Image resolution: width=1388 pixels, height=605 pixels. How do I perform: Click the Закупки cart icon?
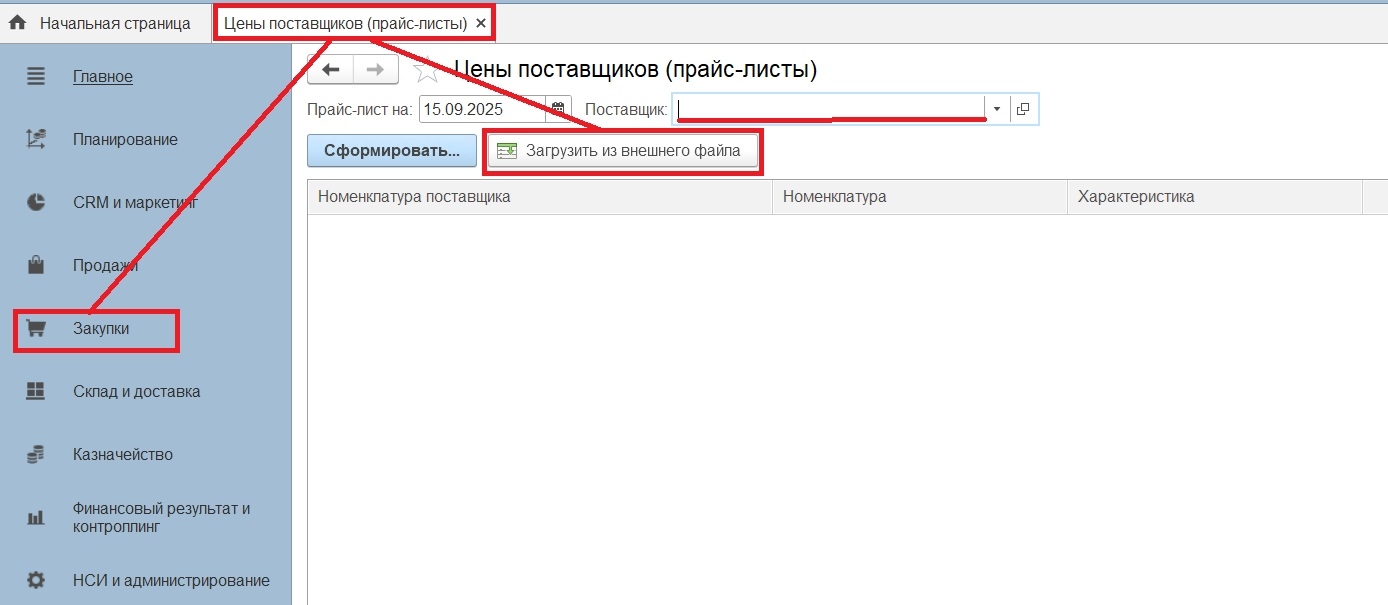36,328
